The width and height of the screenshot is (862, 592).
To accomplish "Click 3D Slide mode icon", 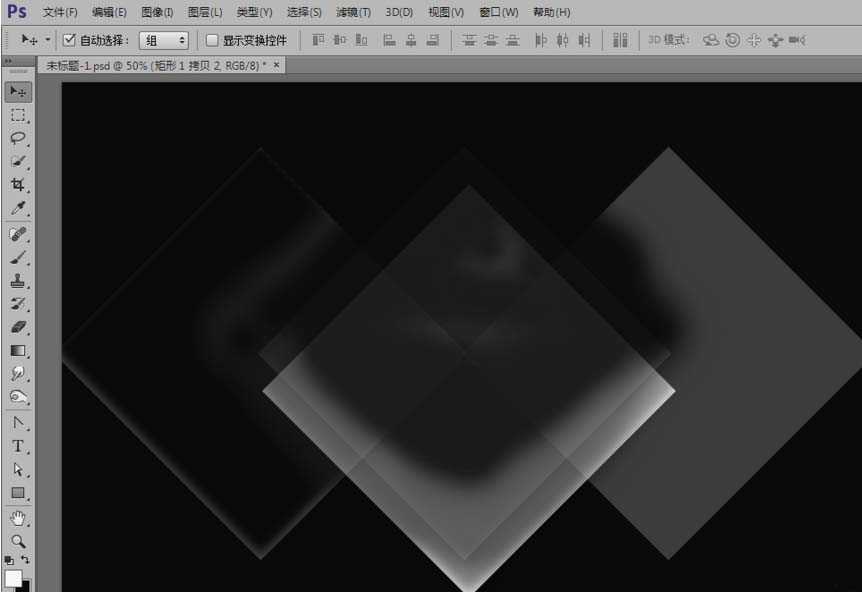I will click(775, 40).
